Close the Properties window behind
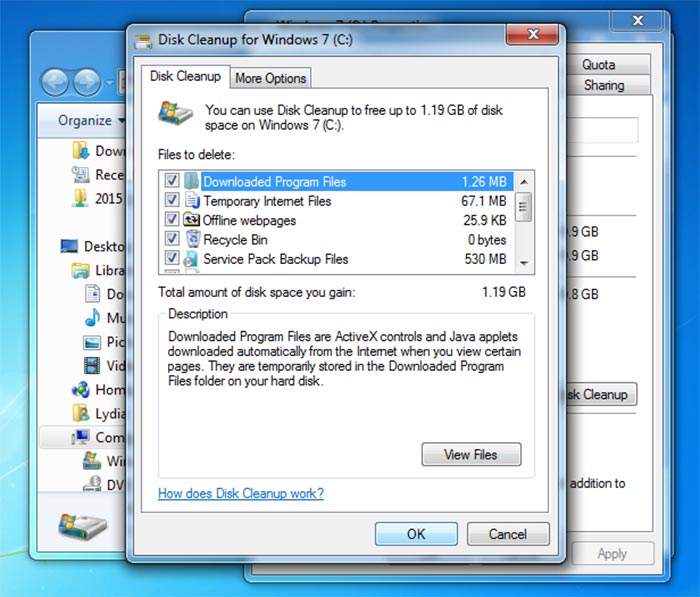This screenshot has height=597, width=700. coord(638,21)
